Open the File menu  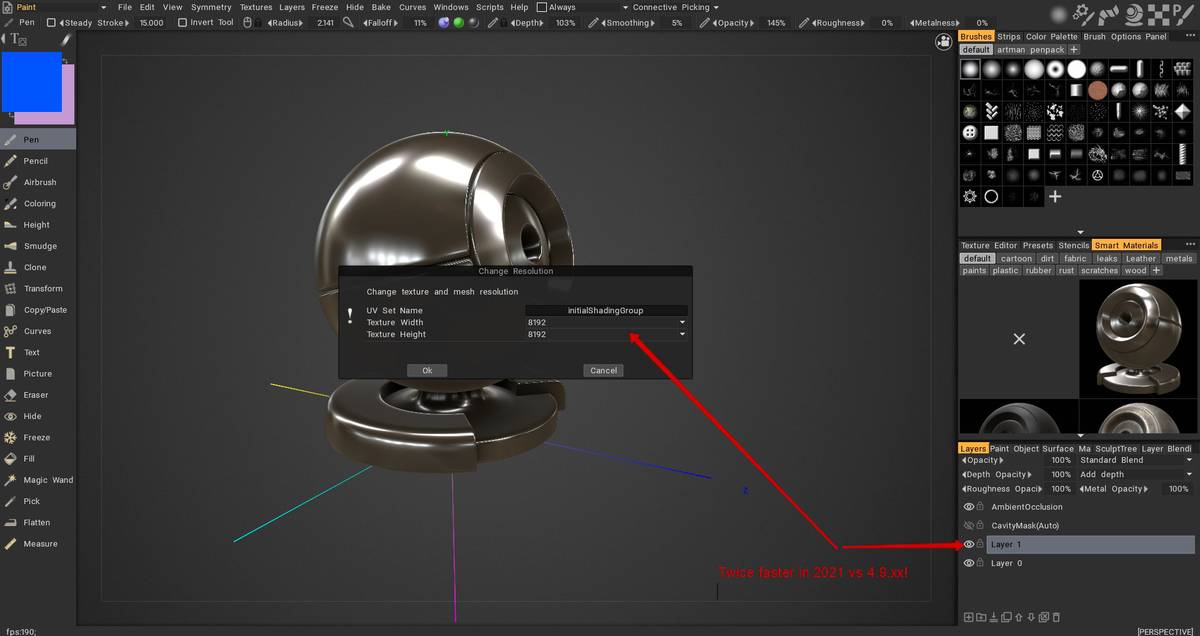click(125, 7)
